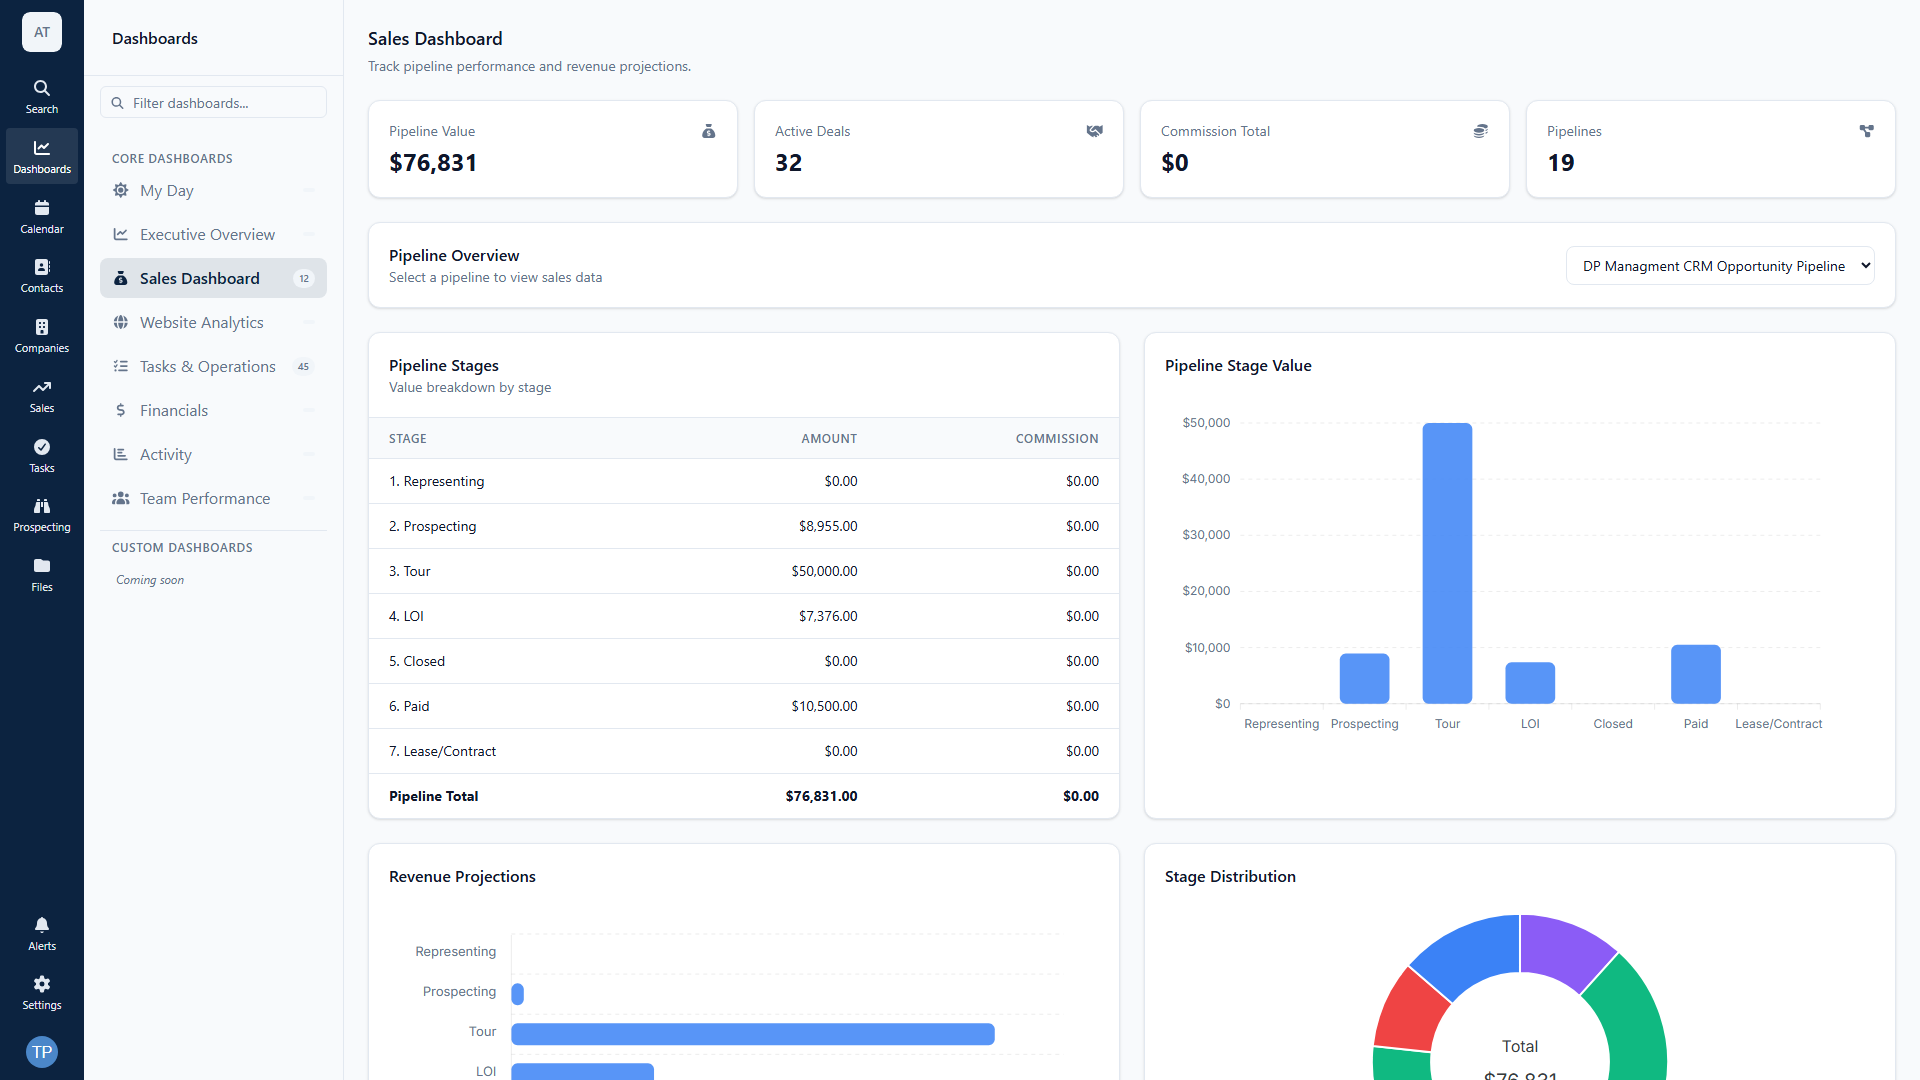Image resolution: width=1920 pixels, height=1080 pixels.
Task: Open the Tasks sidebar icon
Action: pos(42,456)
